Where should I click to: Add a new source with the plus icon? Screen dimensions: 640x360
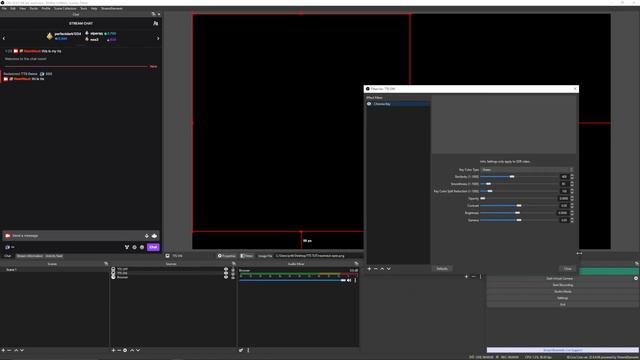click(113, 350)
